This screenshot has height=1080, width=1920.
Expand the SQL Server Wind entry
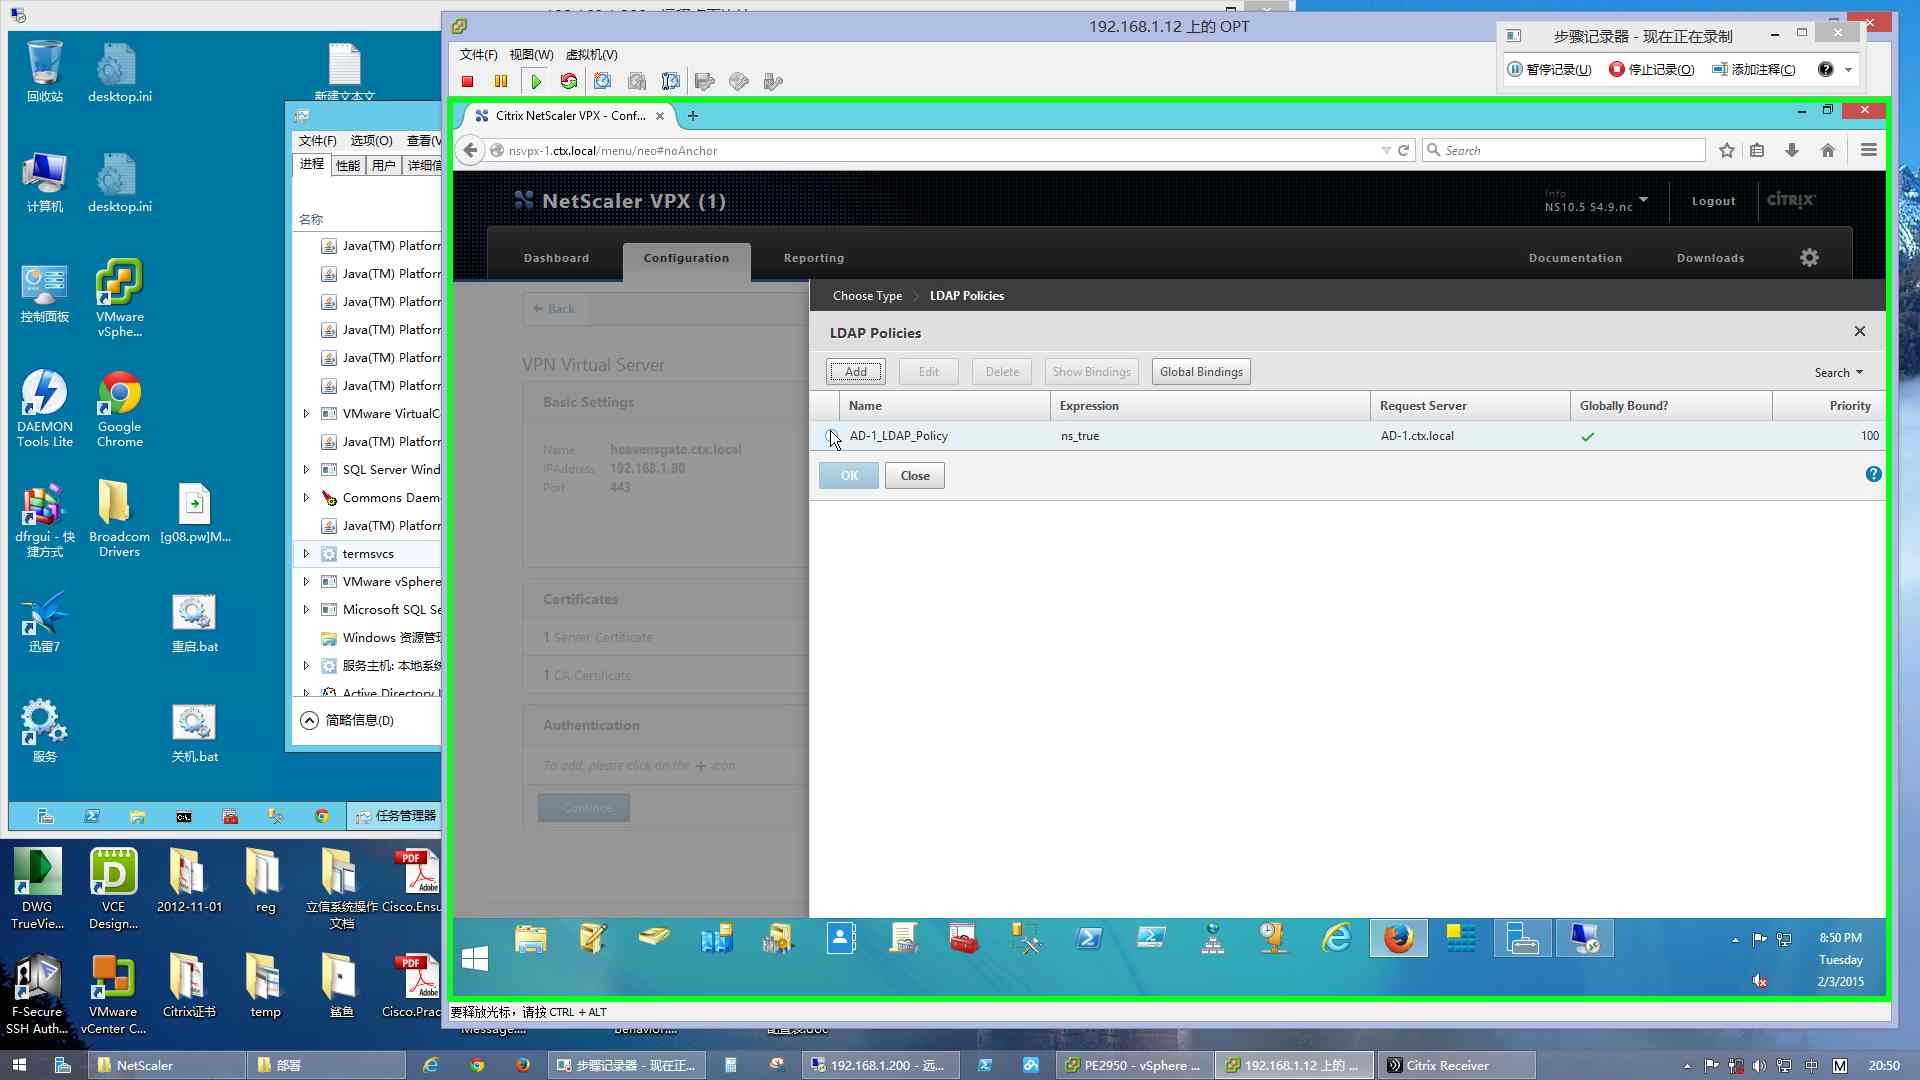(x=306, y=470)
